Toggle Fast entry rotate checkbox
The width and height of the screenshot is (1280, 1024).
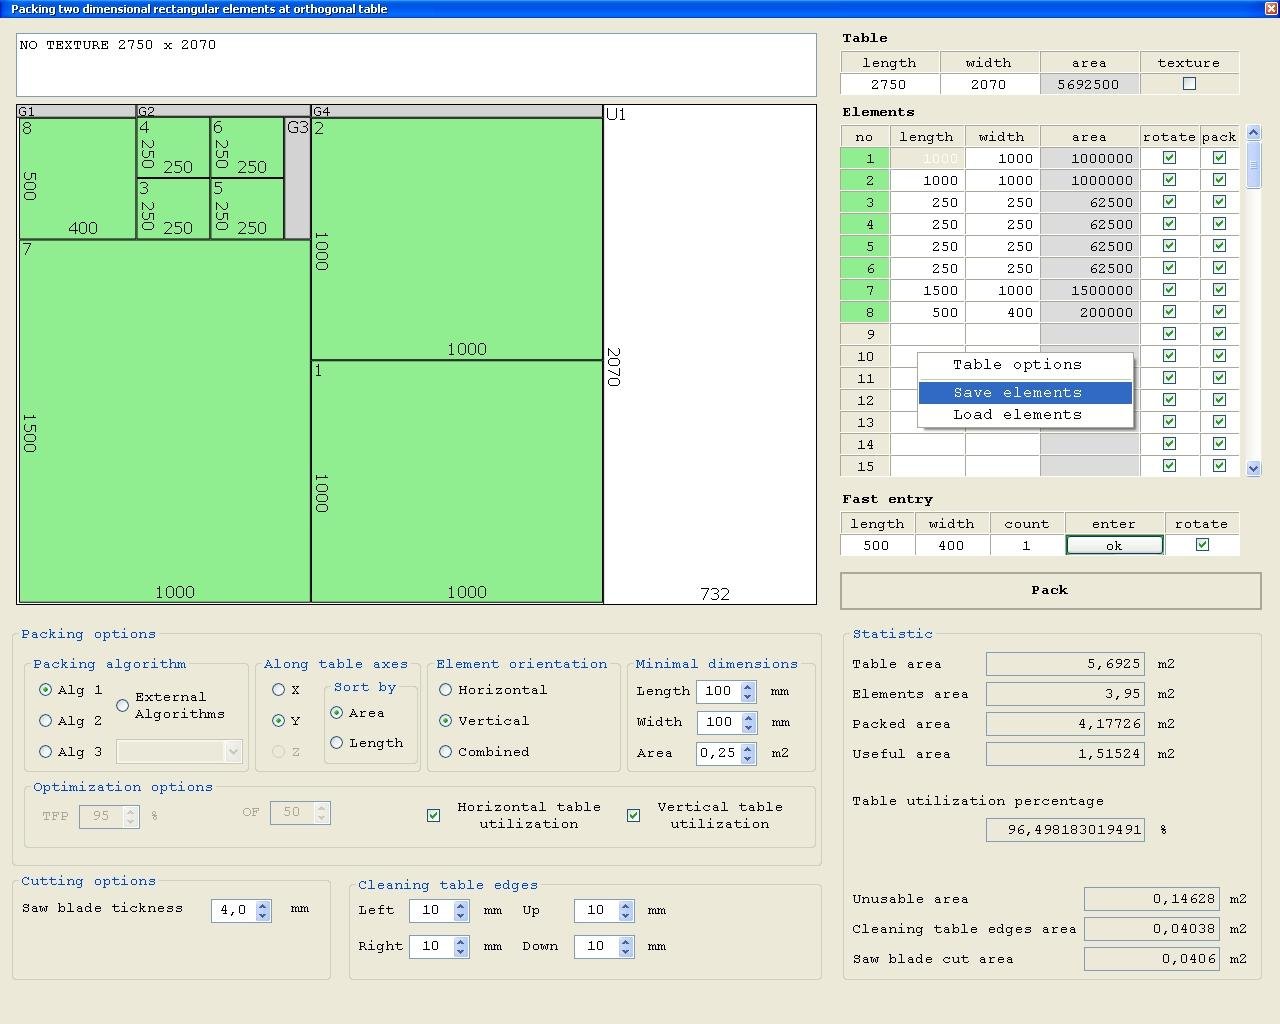click(1202, 545)
